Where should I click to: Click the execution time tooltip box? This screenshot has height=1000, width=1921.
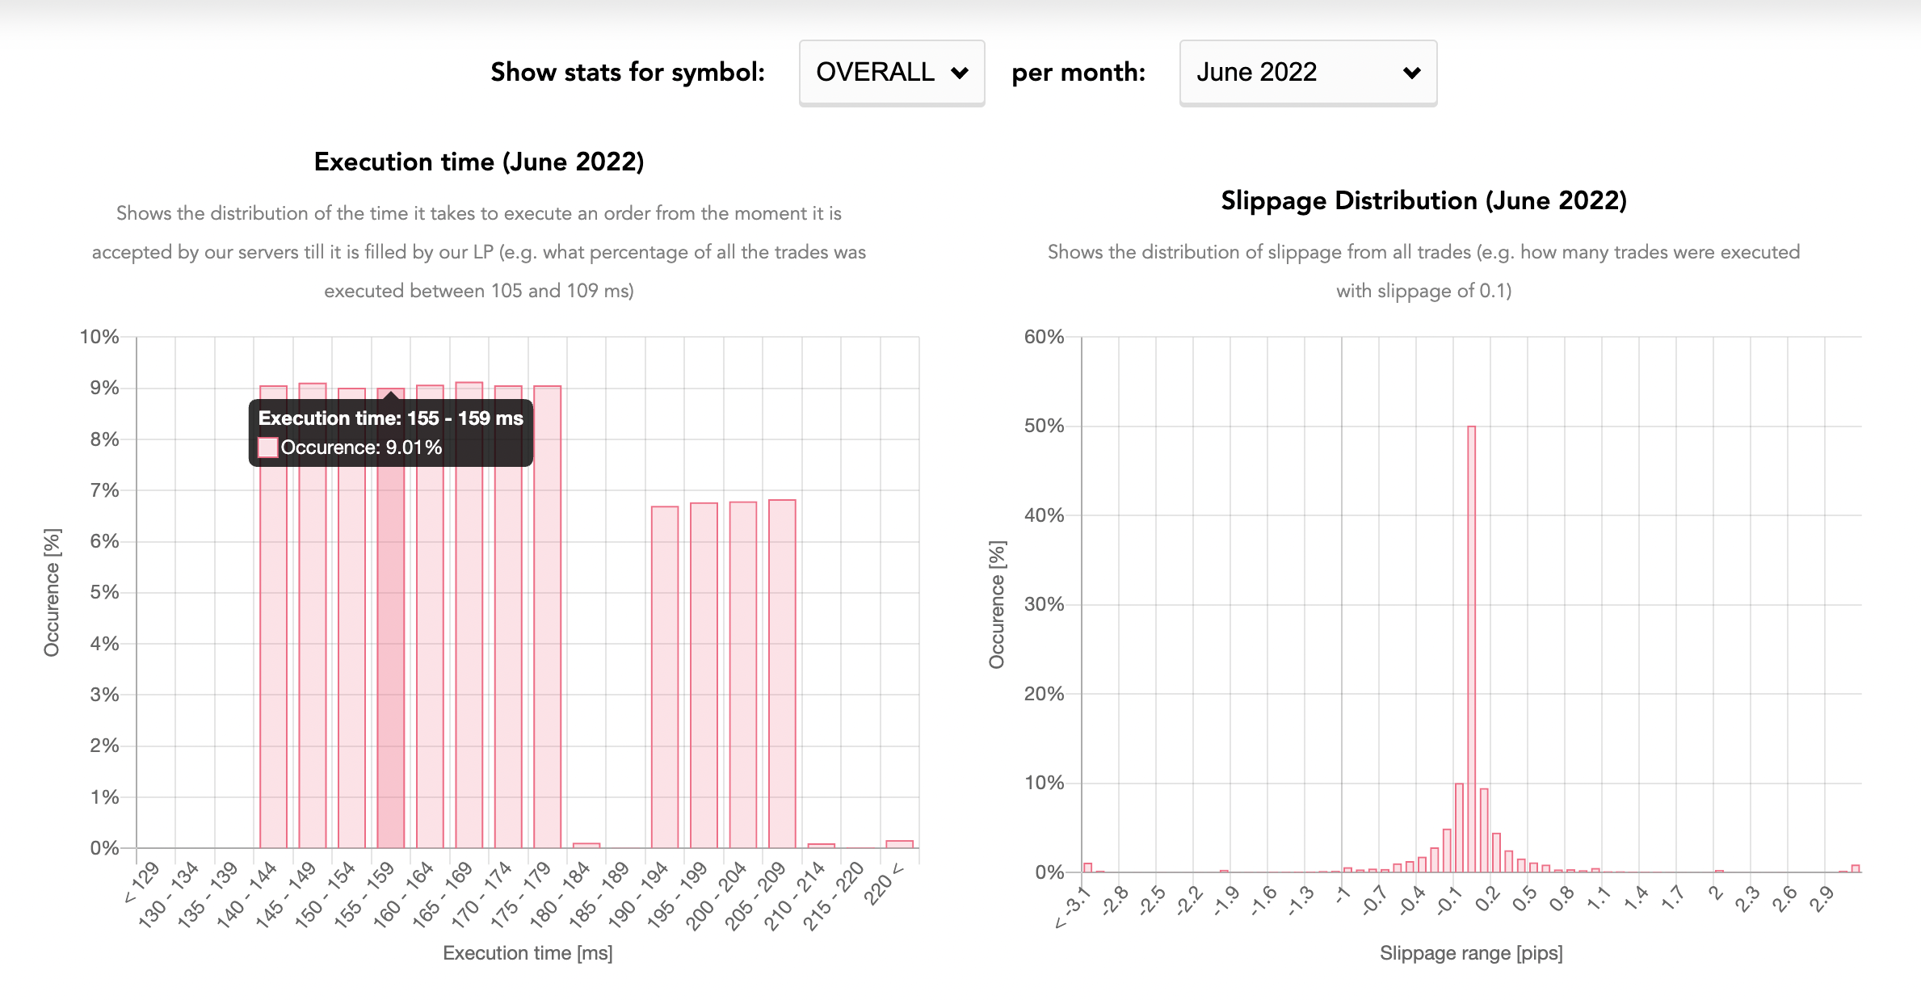coord(391,433)
